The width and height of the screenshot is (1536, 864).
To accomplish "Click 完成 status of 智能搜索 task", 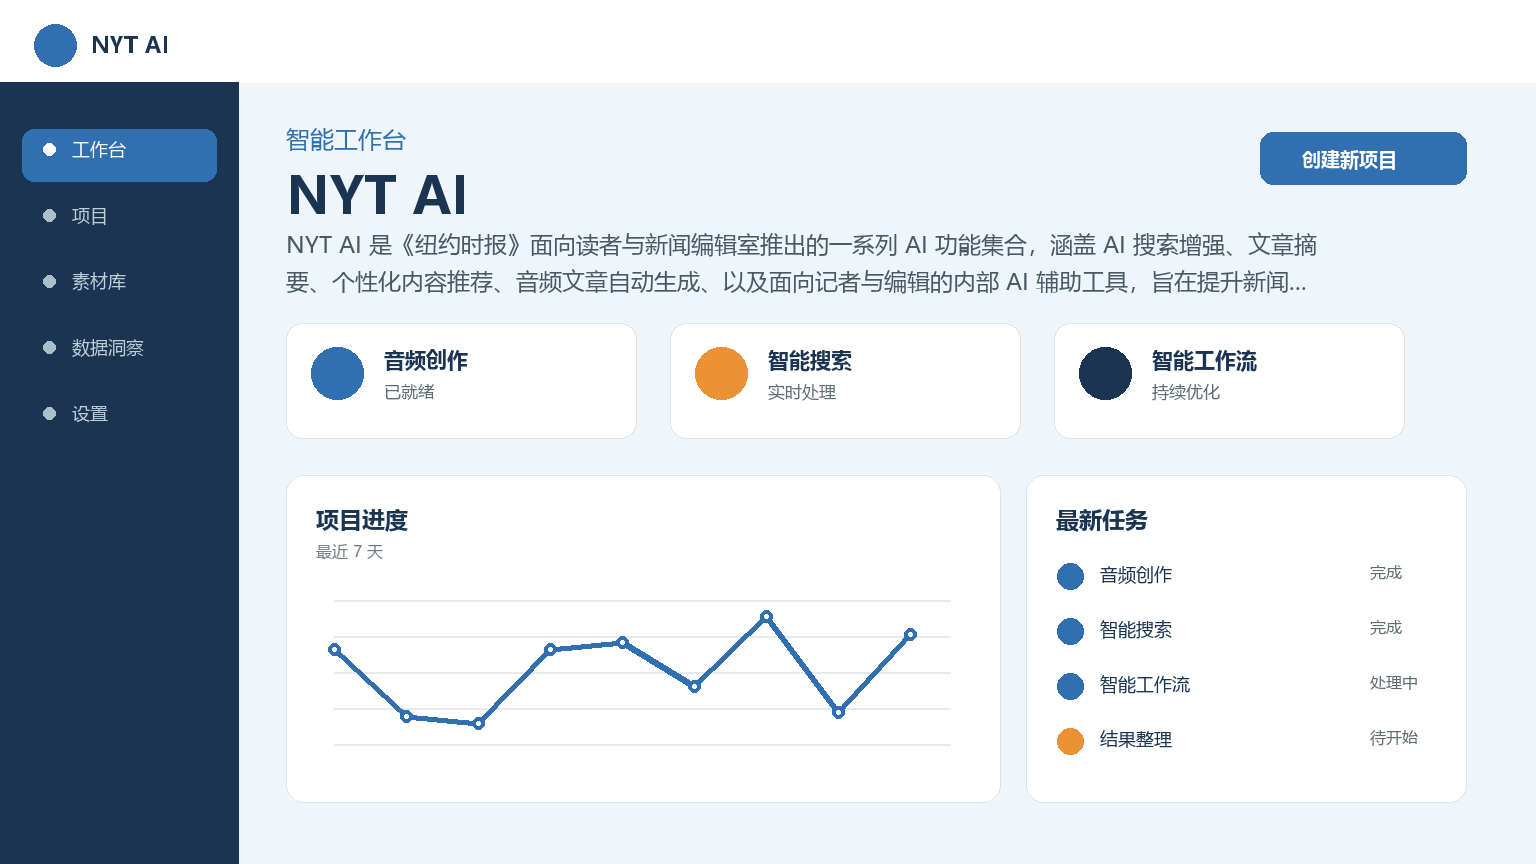I will click(x=1386, y=628).
